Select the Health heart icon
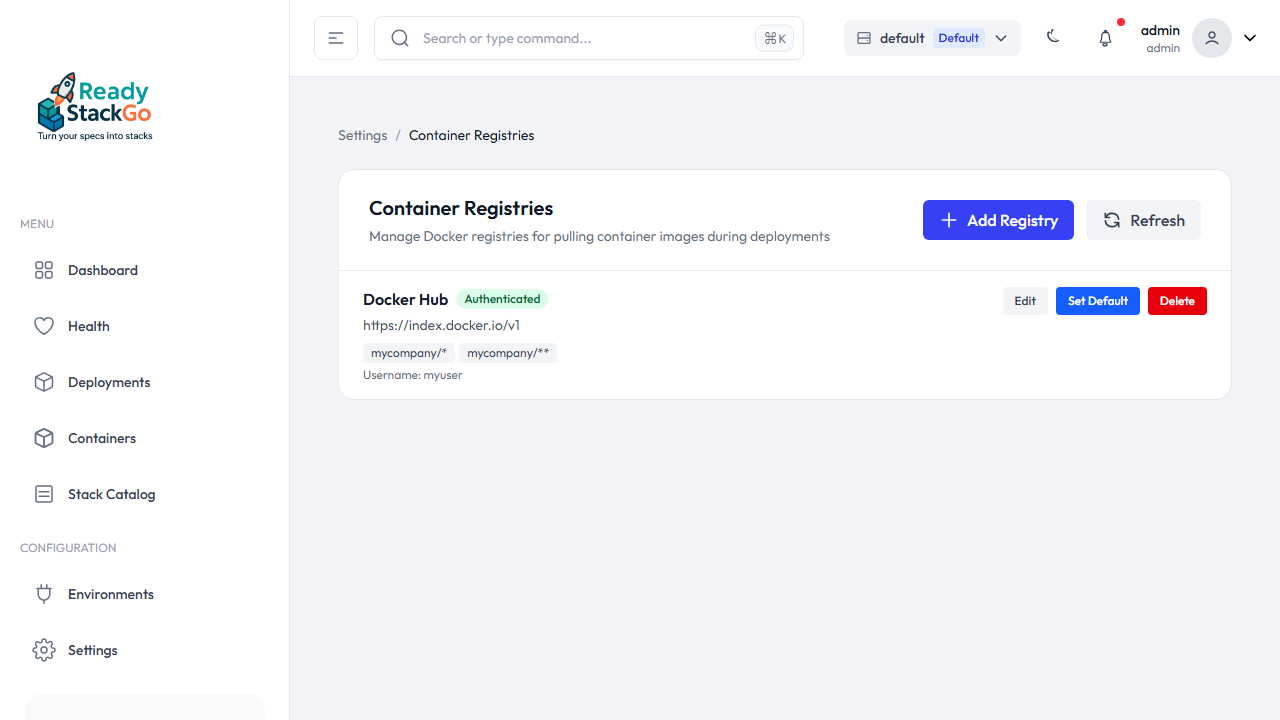Image resolution: width=1280 pixels, height=720 pixels. (44, 325)
